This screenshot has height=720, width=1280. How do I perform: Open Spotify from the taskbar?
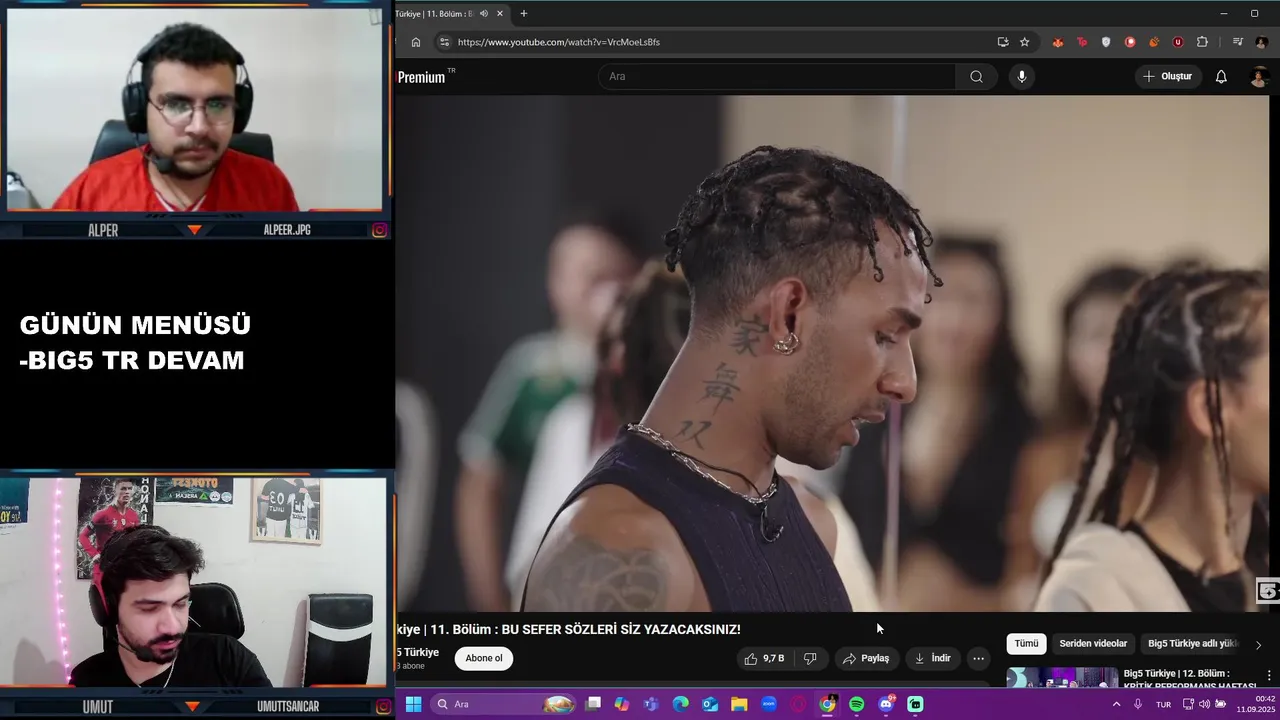click(856, 704)
